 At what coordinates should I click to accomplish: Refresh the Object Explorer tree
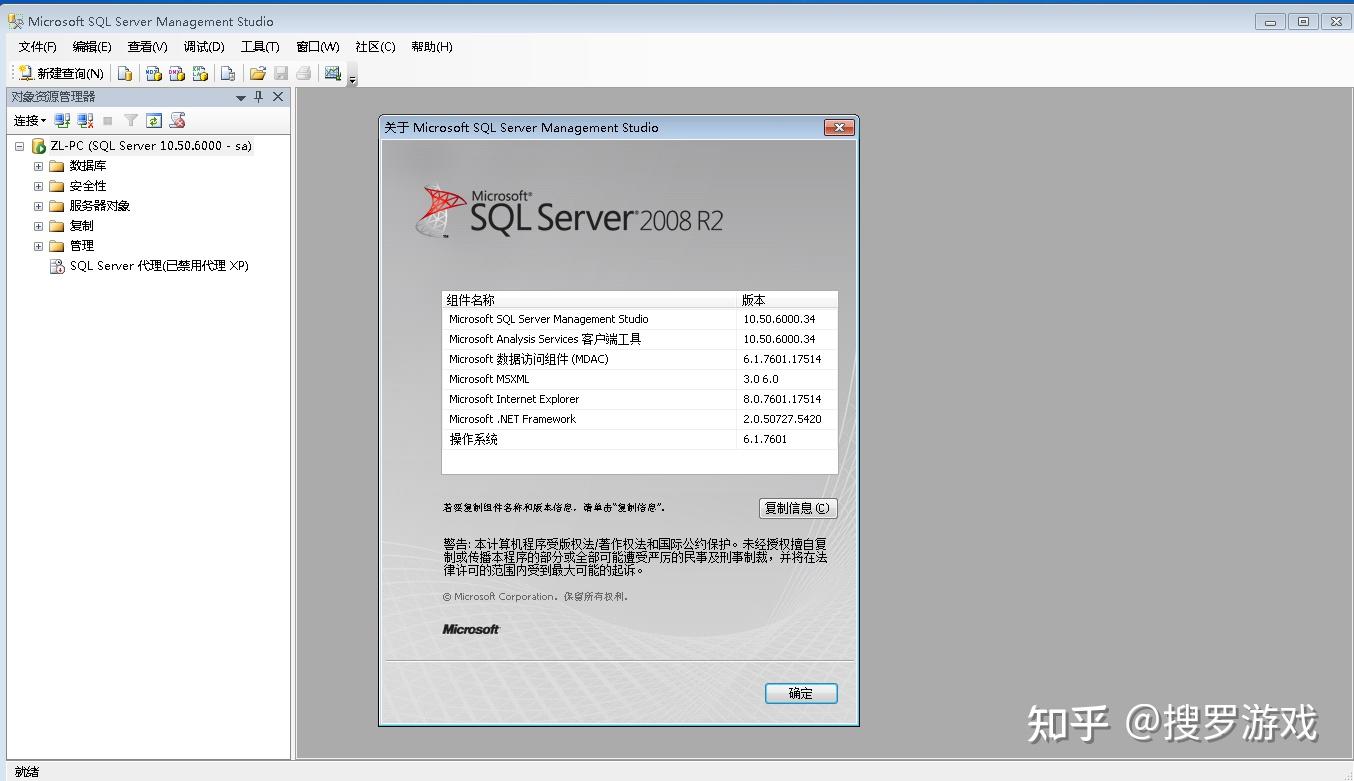tap(154, 121)
